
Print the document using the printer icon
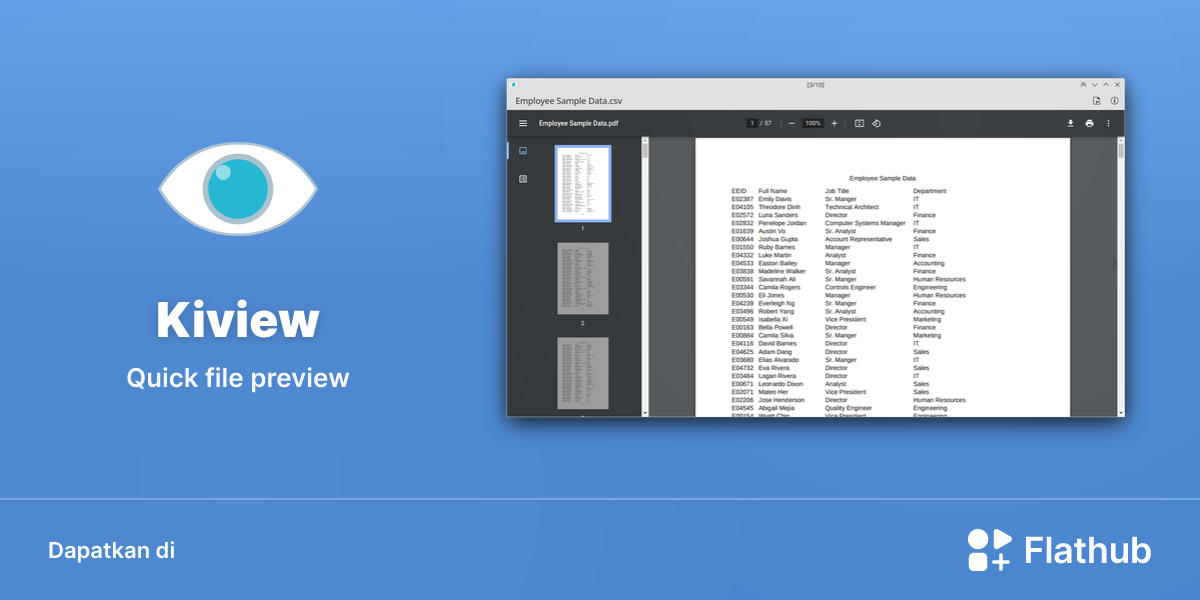1089,123
